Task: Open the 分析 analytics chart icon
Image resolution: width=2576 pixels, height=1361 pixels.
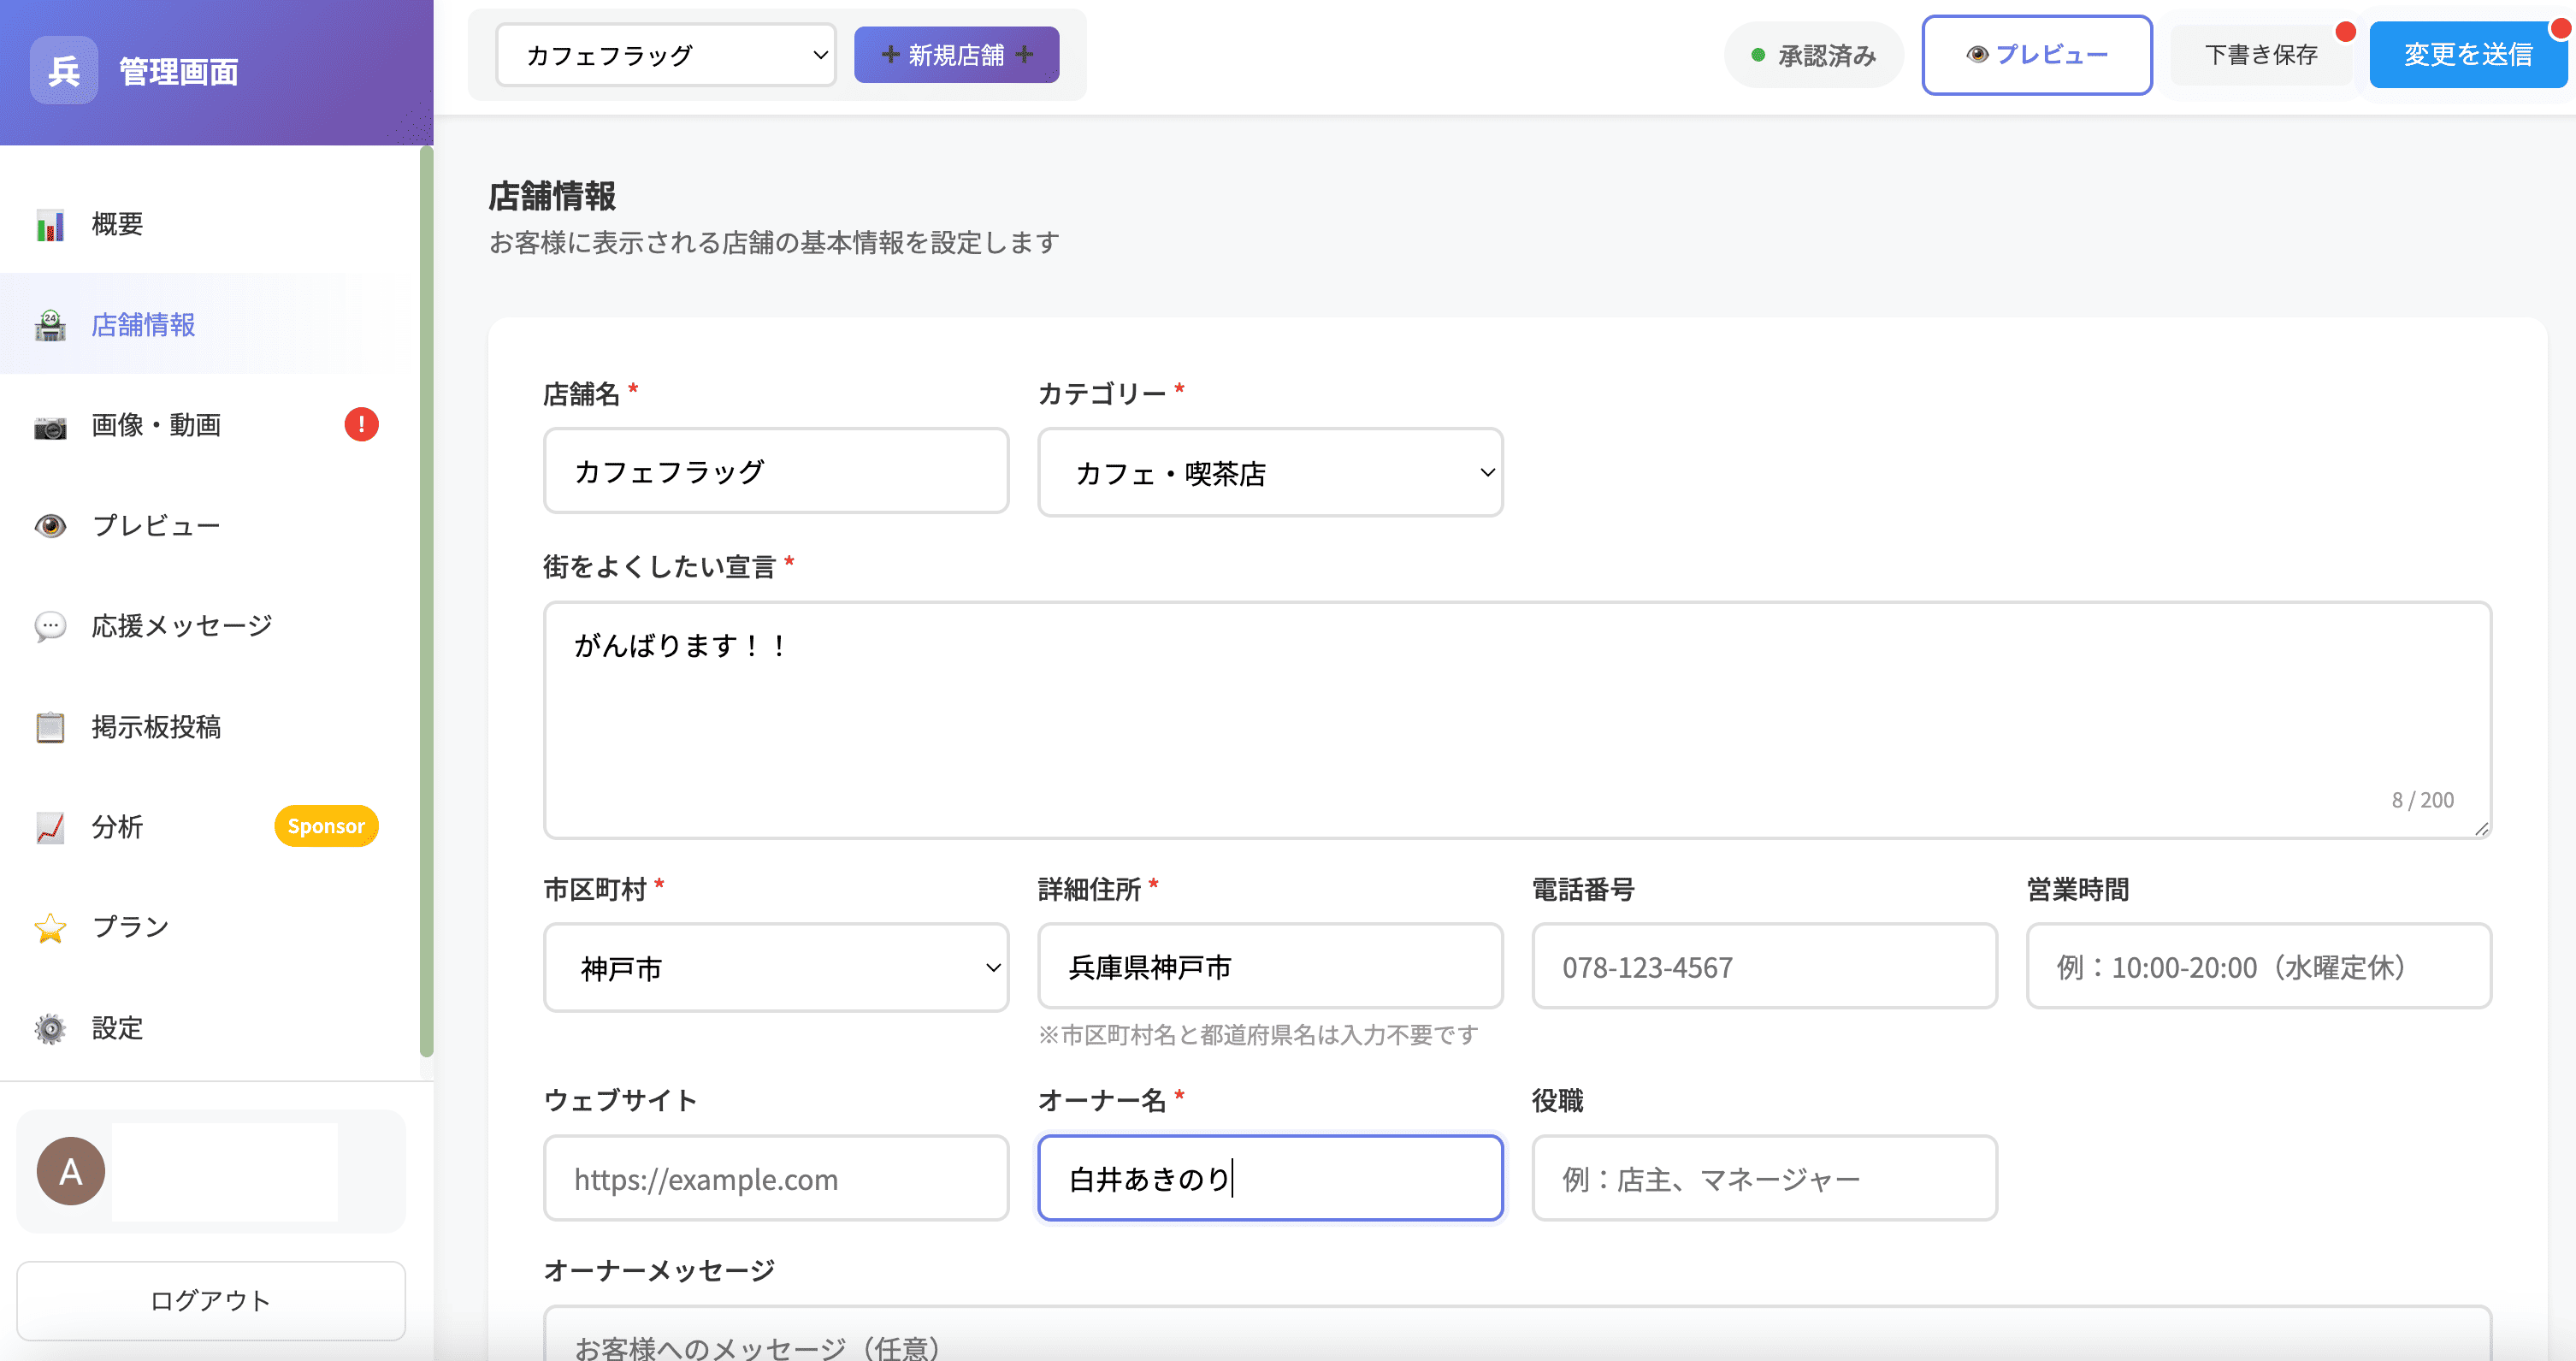Action: pyautogui.click(x=49, y=826)
